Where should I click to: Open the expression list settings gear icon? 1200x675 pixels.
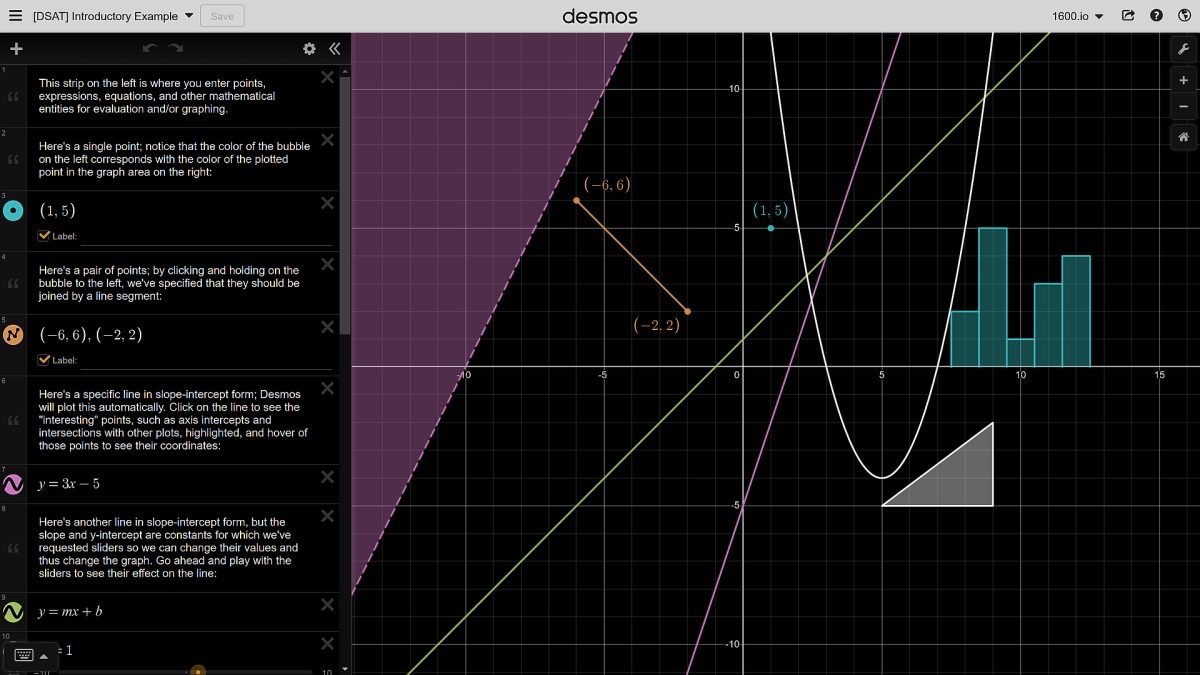click(309, 47)
